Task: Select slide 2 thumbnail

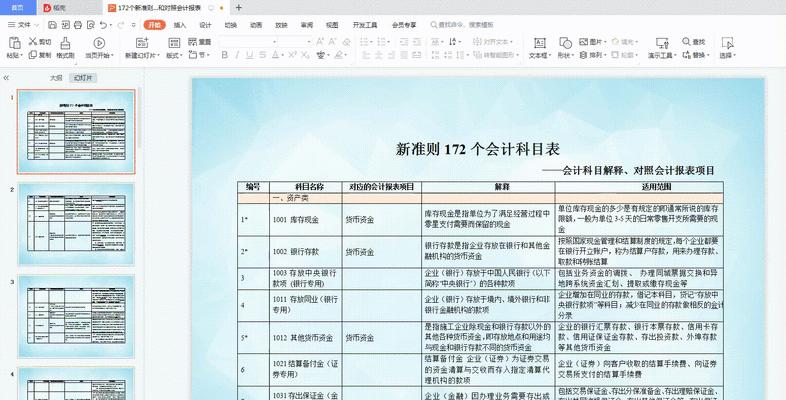Action: 76,224
